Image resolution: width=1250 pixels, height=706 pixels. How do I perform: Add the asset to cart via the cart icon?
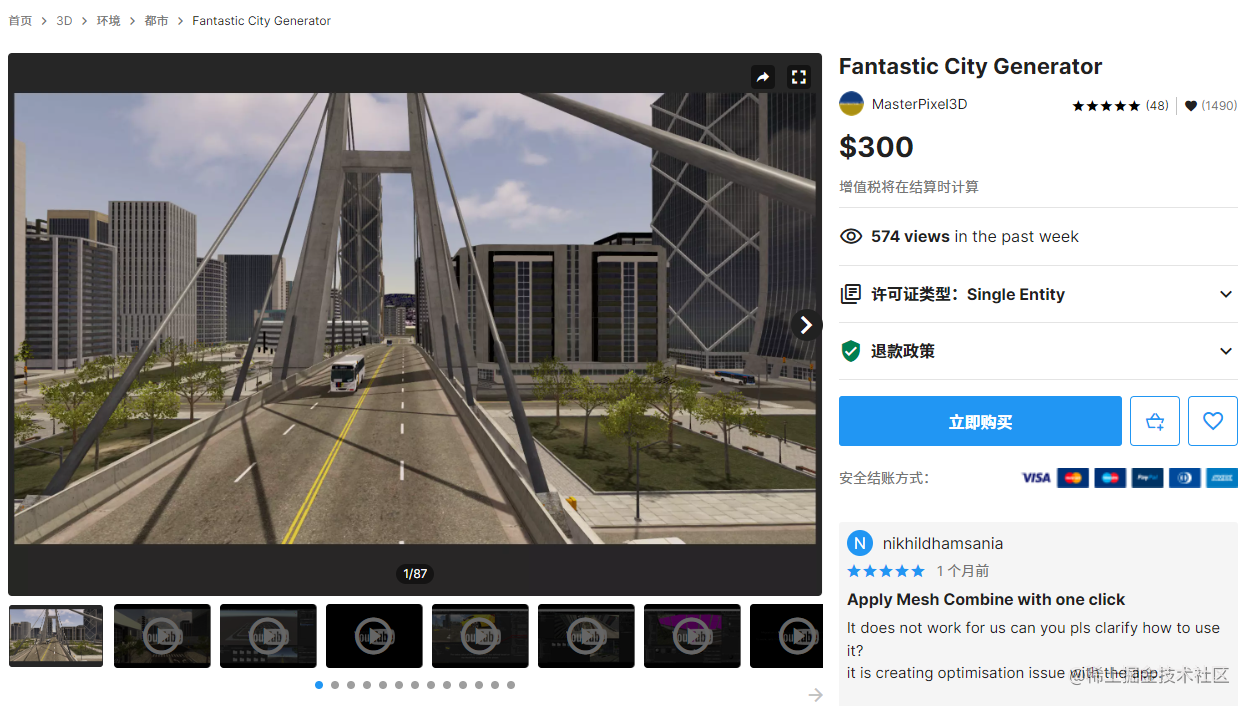point(1155,421)
